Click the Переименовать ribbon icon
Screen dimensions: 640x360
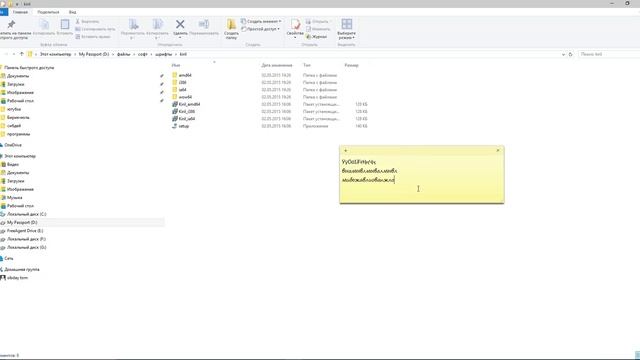[x=204, y=24]
